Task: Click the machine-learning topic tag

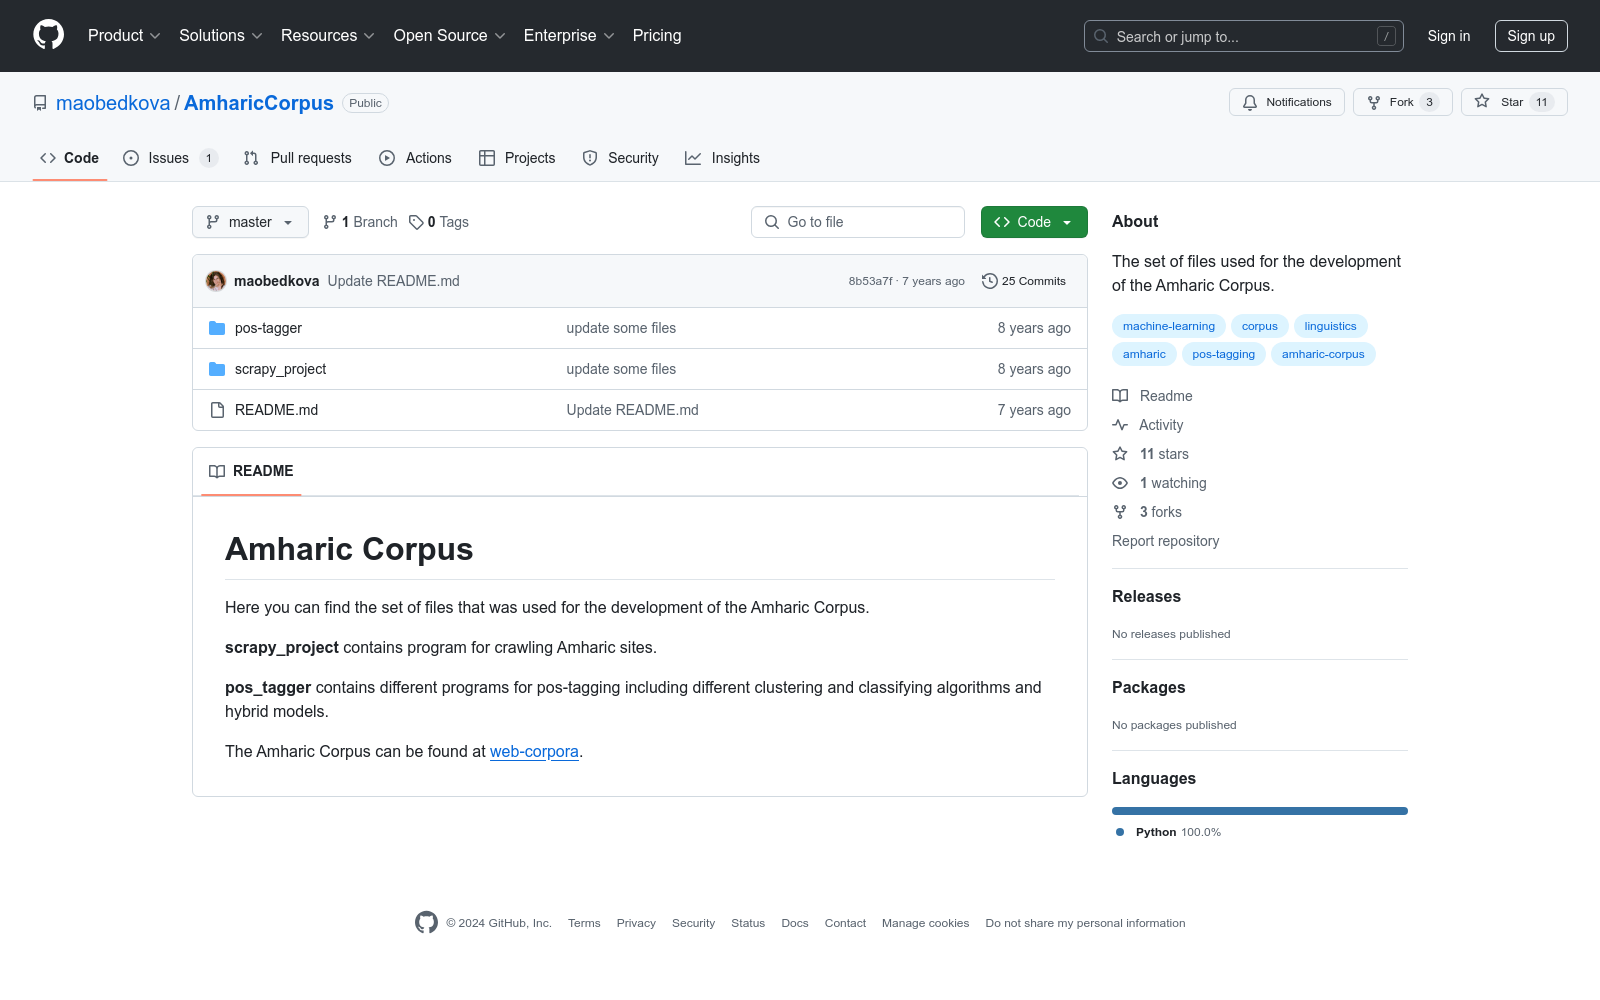Action: click(x=1169, y=326)
